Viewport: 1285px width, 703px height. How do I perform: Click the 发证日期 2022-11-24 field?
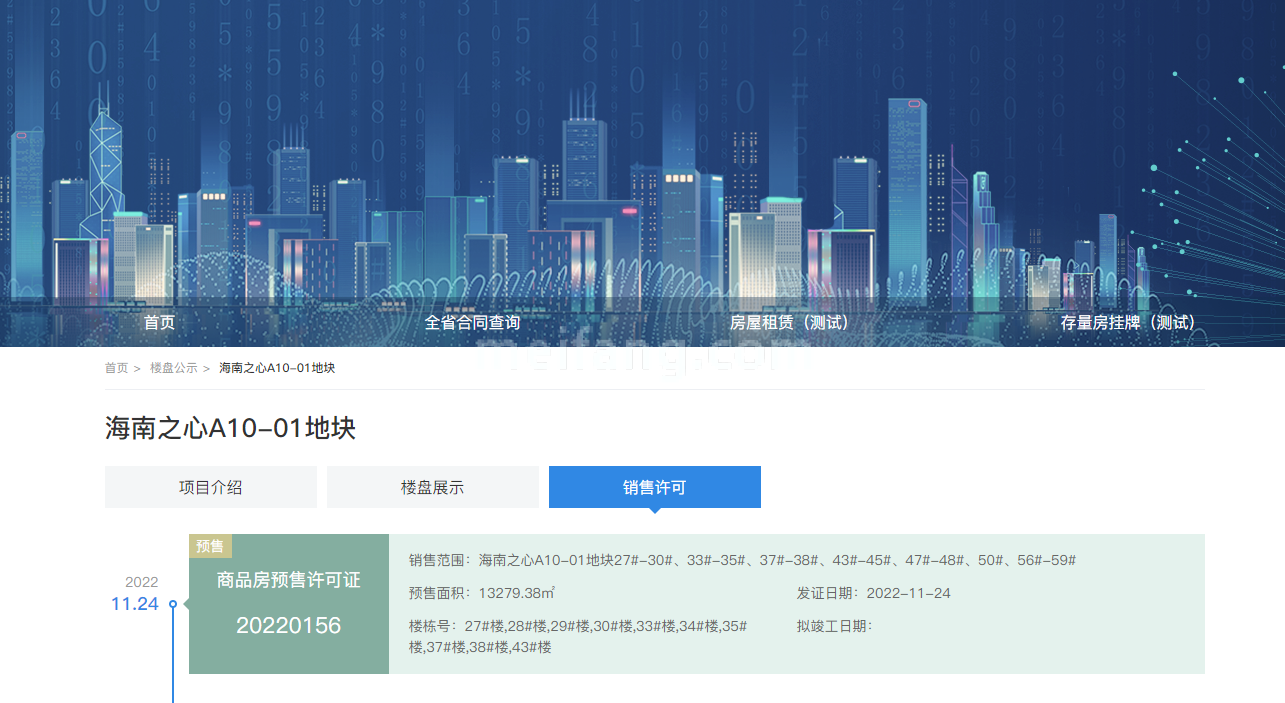pyautogui.click(x=873, y=593)
